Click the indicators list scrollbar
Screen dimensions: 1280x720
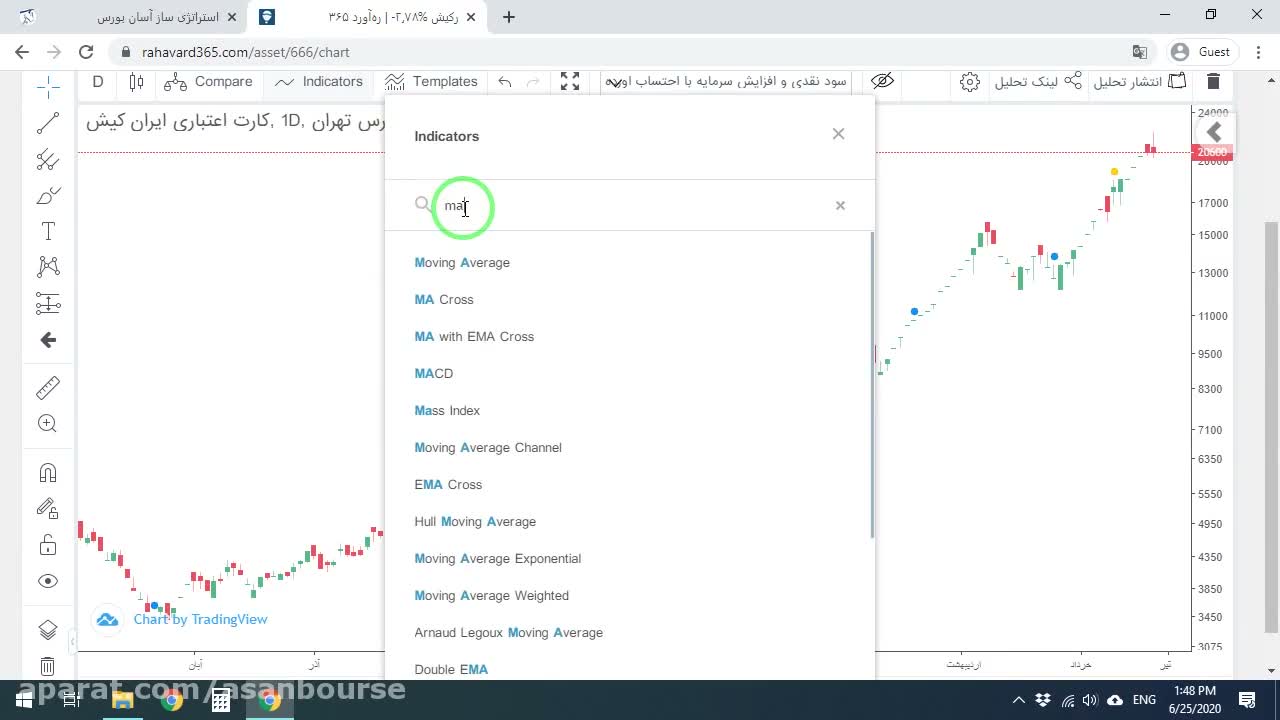[872, 385]
